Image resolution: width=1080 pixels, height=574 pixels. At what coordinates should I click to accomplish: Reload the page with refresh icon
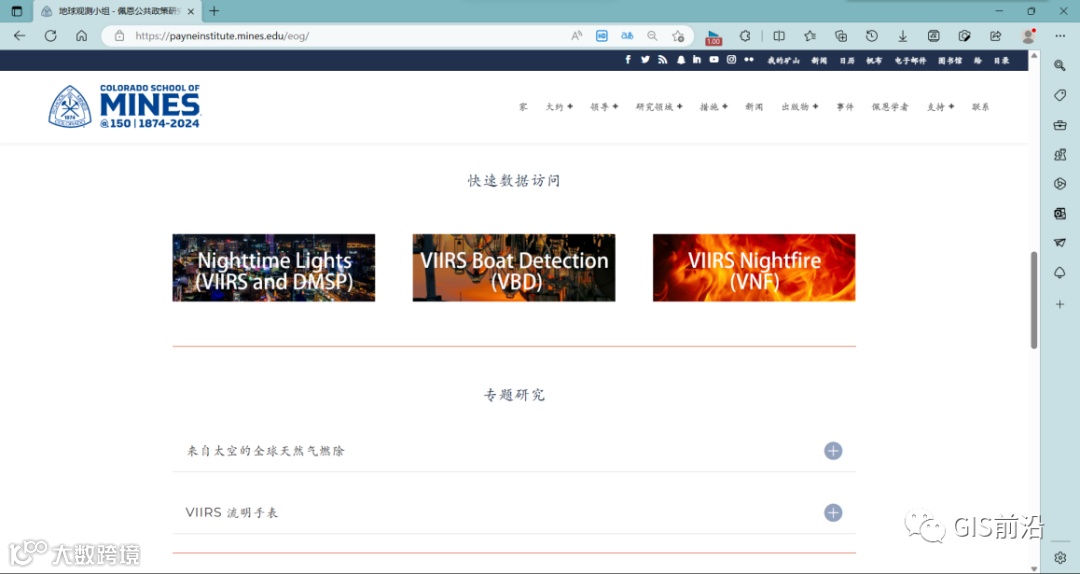pos(50,36)
